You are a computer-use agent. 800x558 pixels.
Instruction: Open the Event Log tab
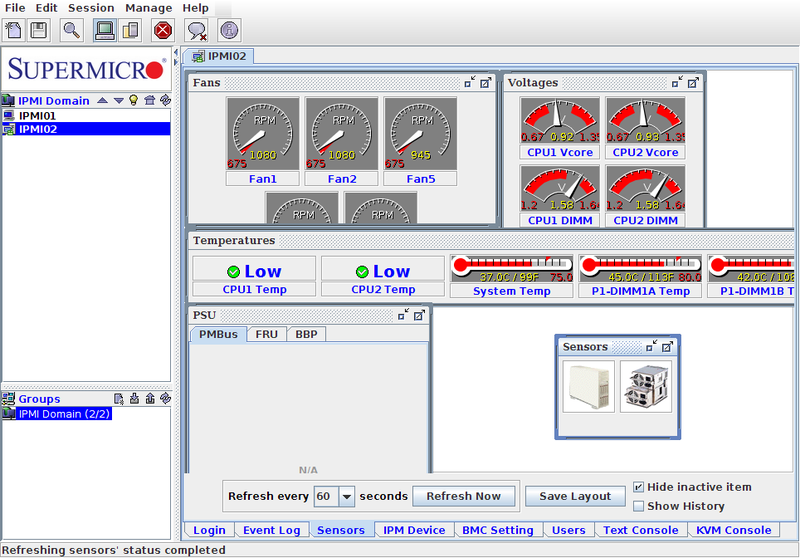(x=271, y=530)
